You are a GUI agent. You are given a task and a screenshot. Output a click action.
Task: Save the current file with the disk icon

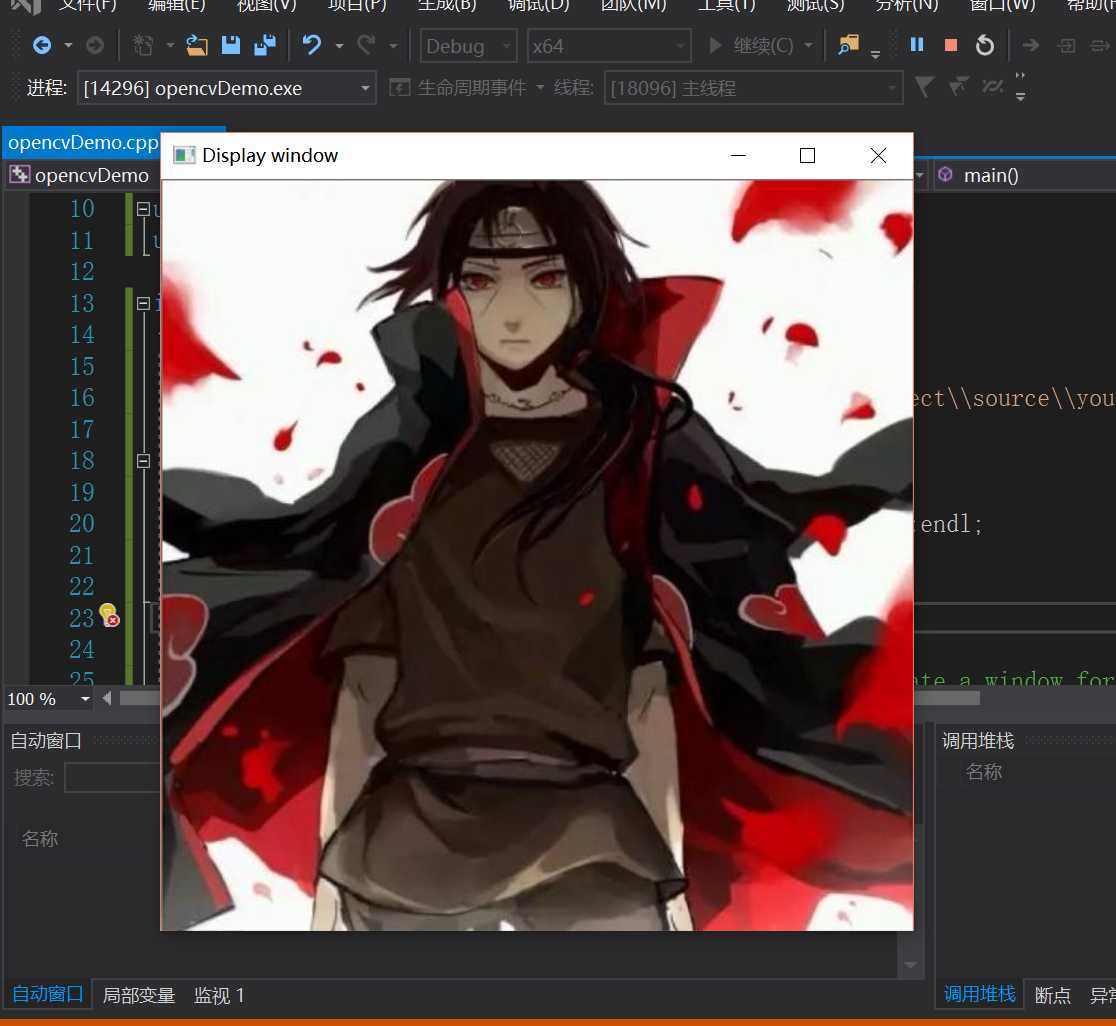click(x=231, y=46)
